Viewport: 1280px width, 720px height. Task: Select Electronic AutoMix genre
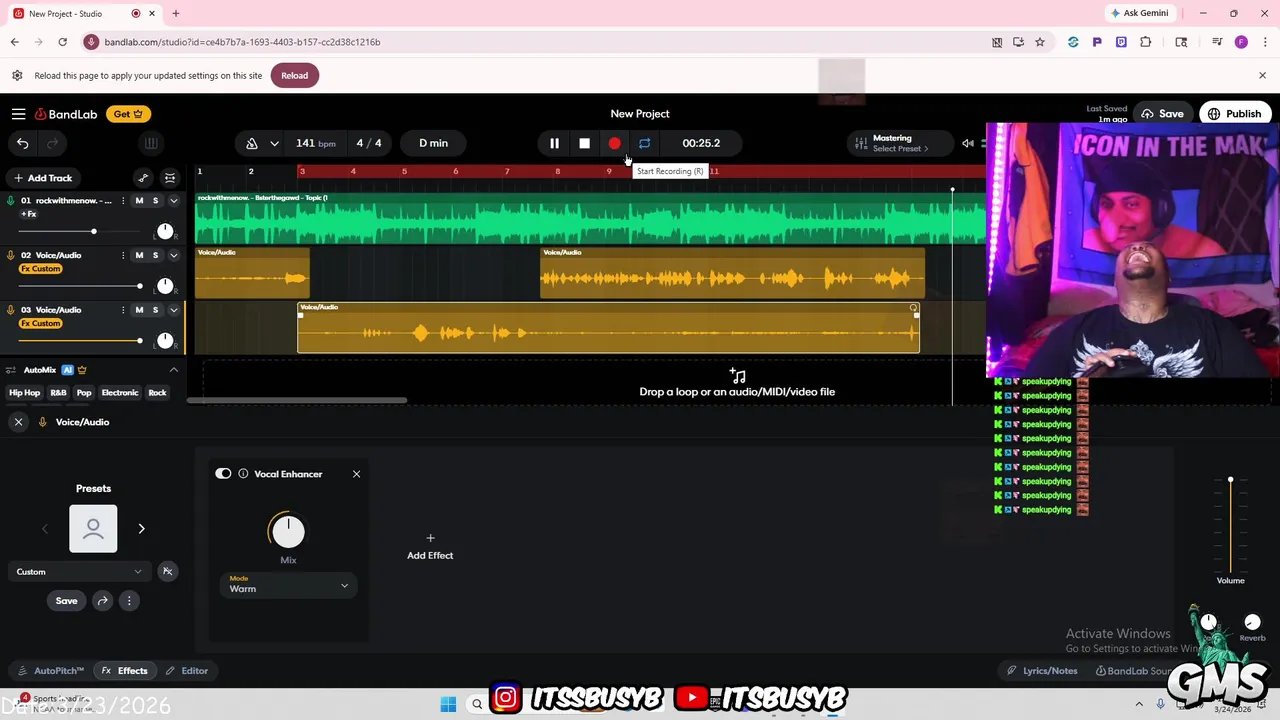click(120, 393)
